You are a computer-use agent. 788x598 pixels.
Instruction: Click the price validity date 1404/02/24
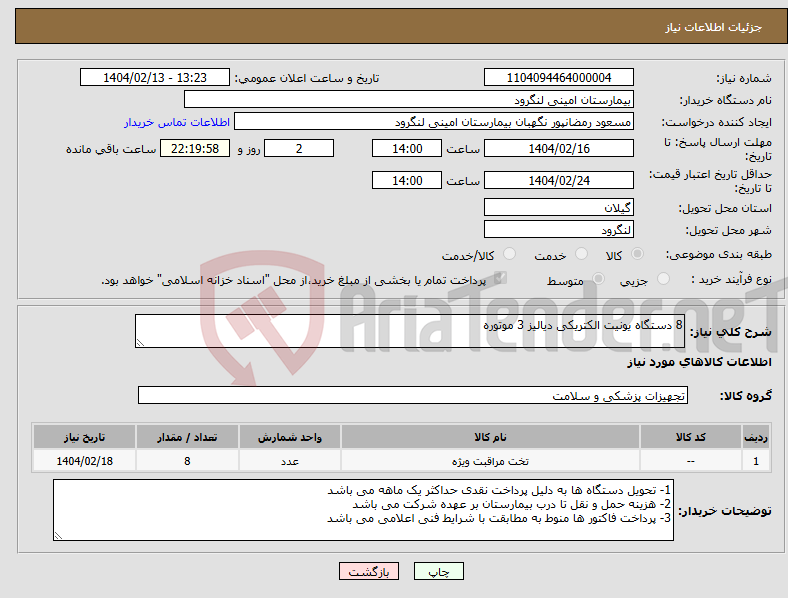pyautogui.click(x=559, y=180)
